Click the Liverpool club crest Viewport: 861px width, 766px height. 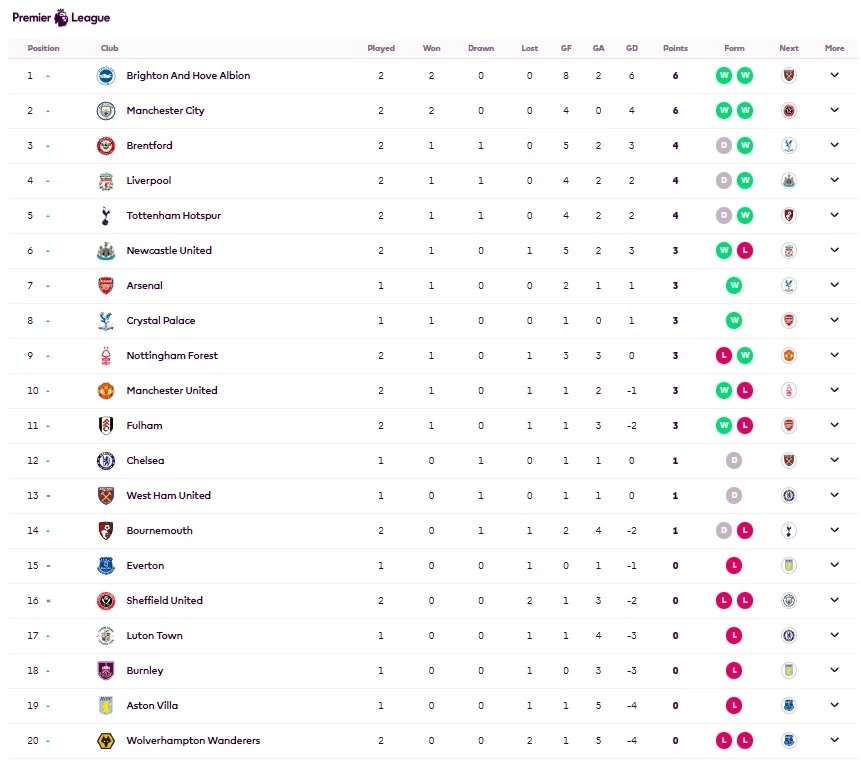[106, 181]
